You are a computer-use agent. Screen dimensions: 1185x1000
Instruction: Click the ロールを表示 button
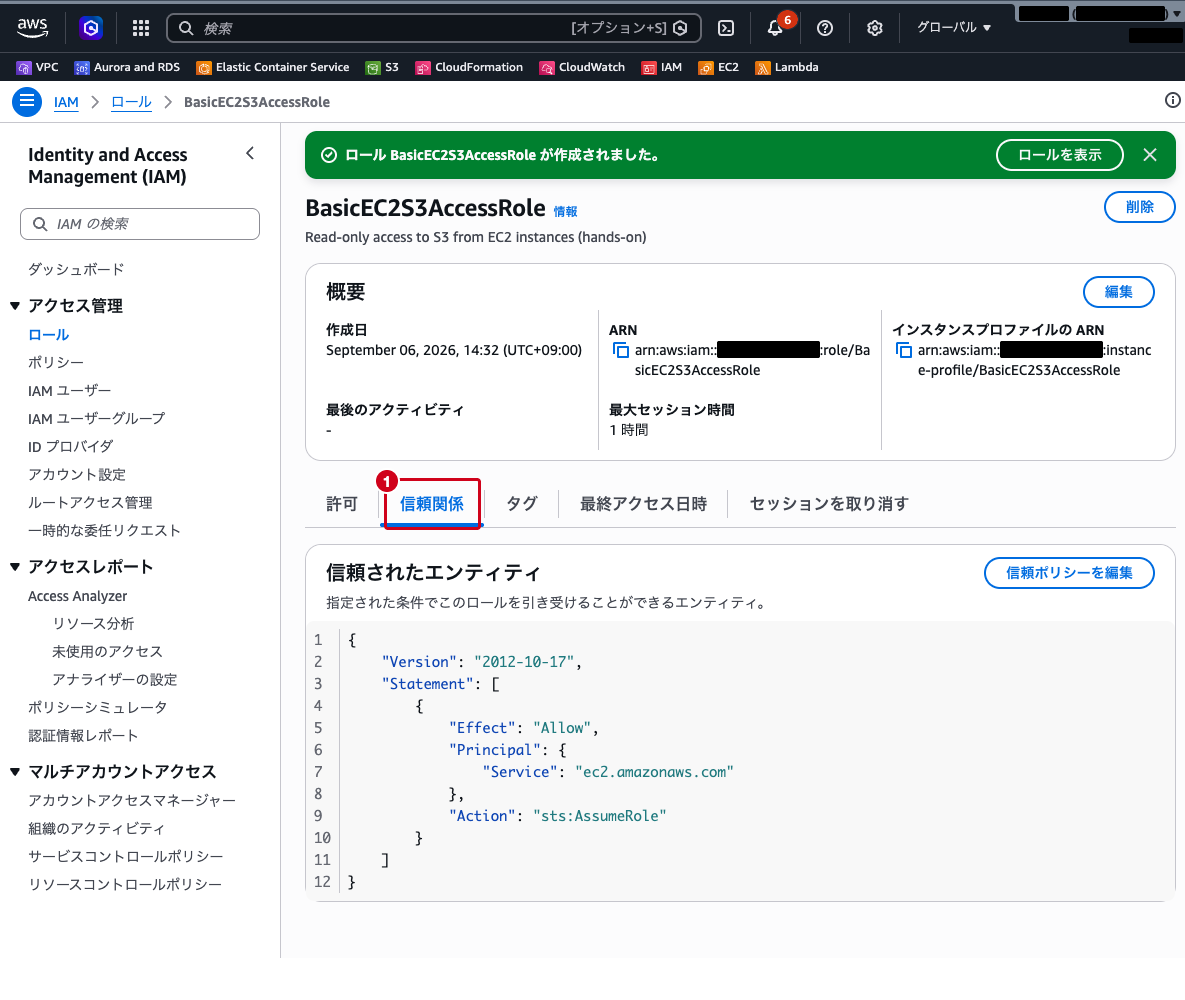pyautogui.click(x=1060, y=155)
